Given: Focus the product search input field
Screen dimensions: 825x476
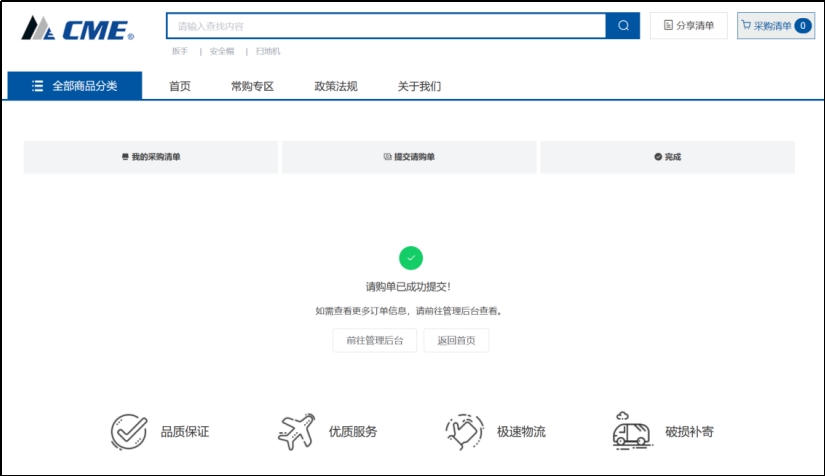Looking at the screenshot, I should click(386, 26).
